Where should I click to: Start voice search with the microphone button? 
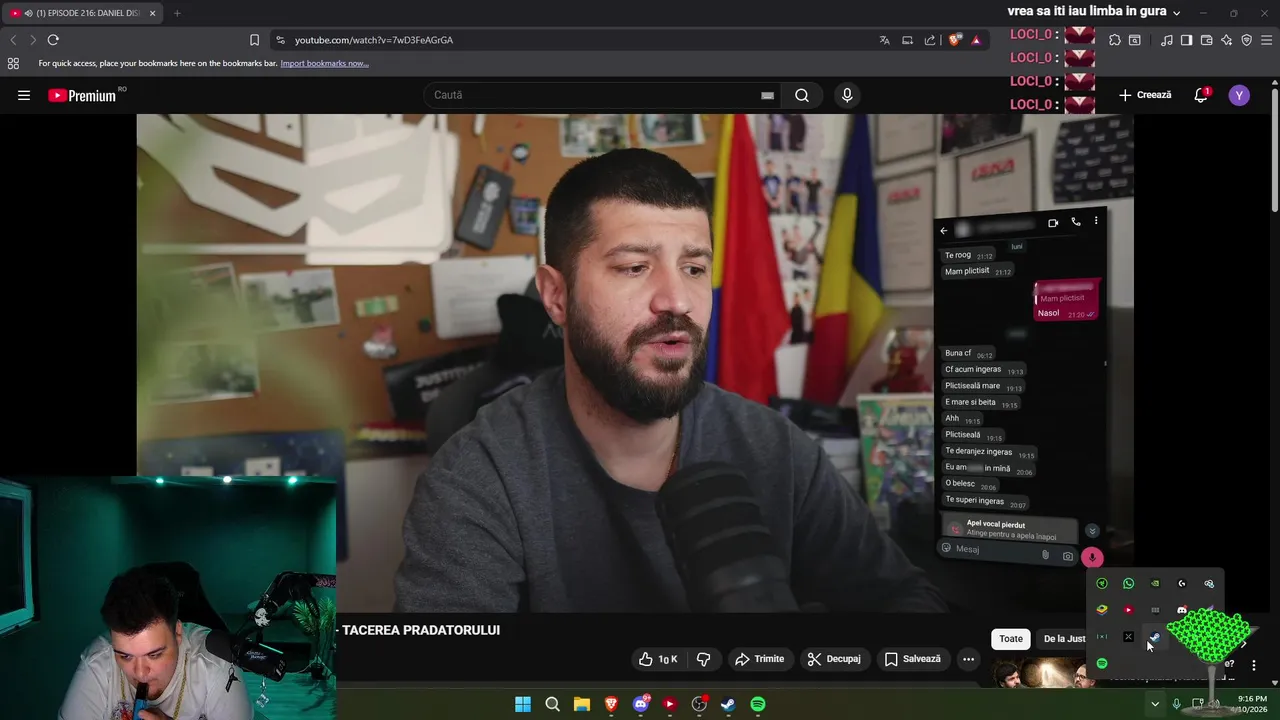click(x=847, y=95)
